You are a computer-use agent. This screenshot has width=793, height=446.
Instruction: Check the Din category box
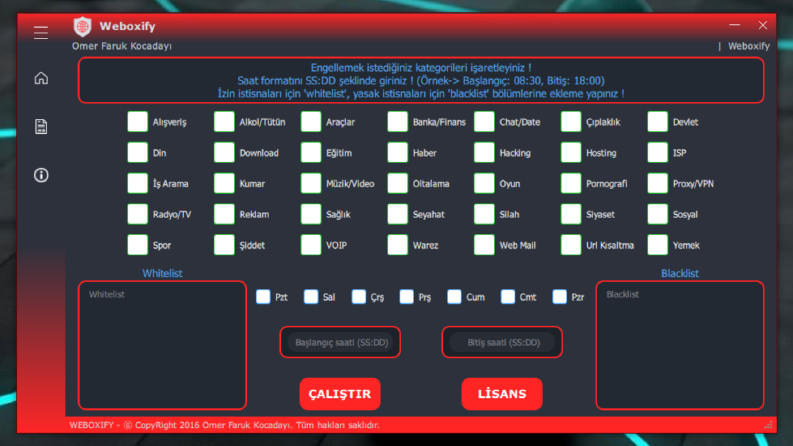pyautogui.click(x=137, y=153)
